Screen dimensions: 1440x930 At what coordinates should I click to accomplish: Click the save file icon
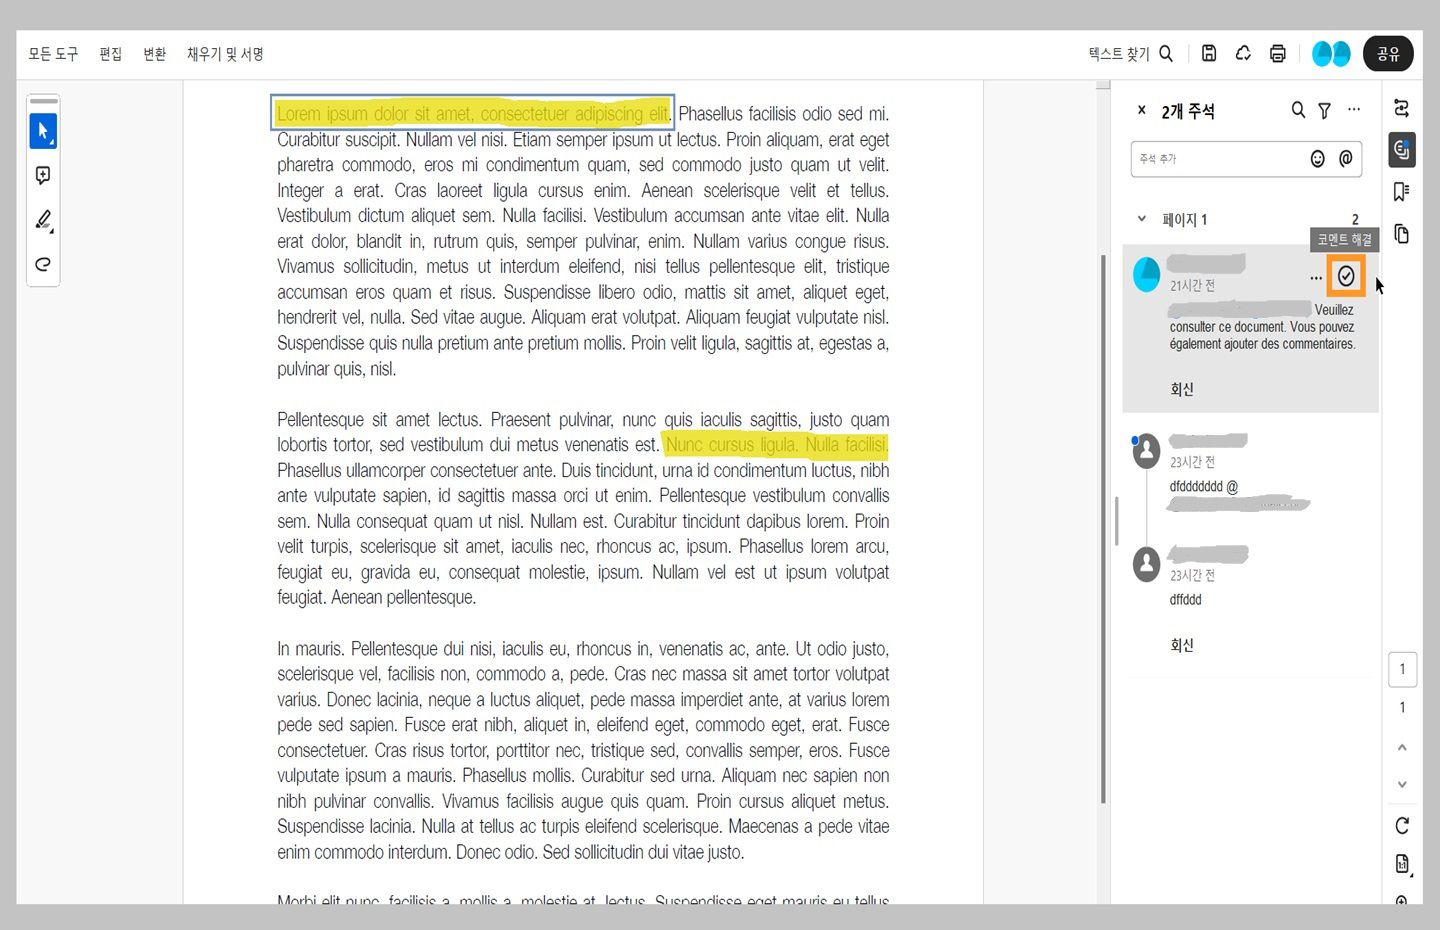pyautogui.click(x=1208, y=53)
